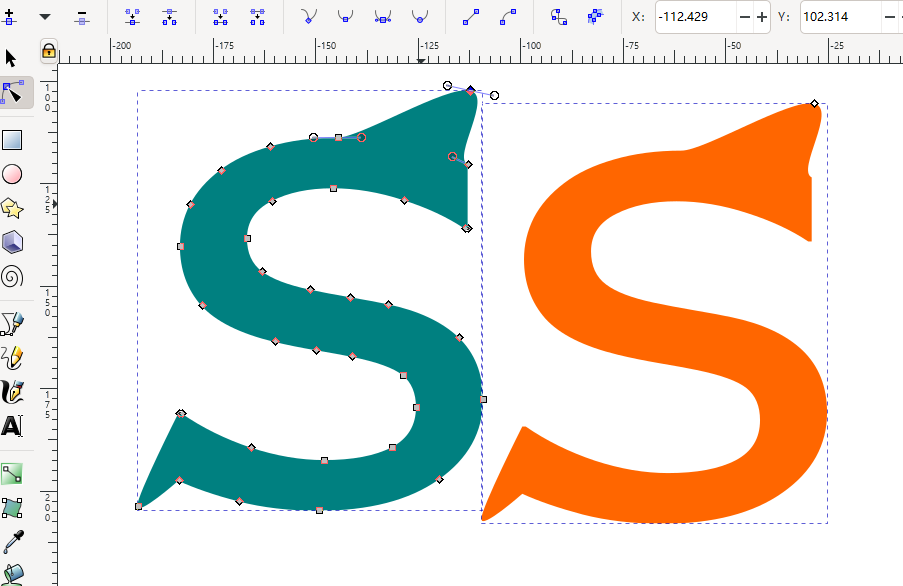This screenshot has width=903, height=586.
Task: Select the Rectangle tool
Action: pos(12,140)
